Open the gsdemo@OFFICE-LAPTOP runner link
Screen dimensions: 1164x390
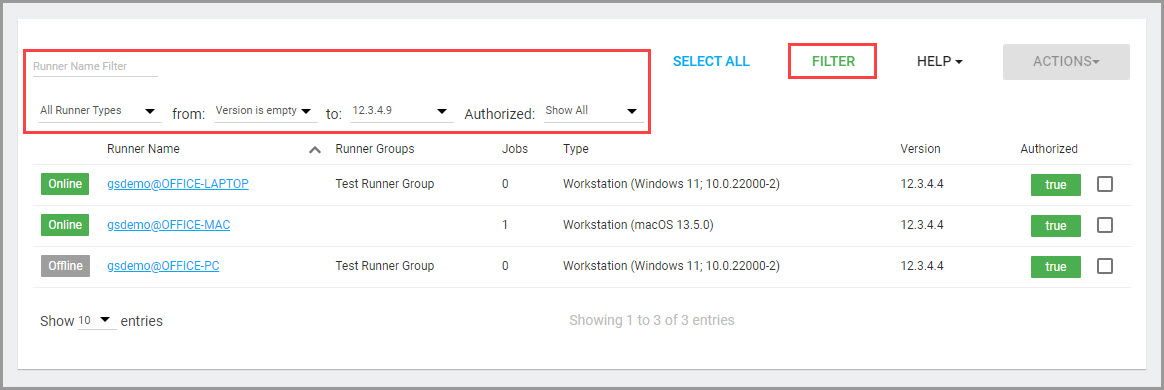tap(178, 183)
